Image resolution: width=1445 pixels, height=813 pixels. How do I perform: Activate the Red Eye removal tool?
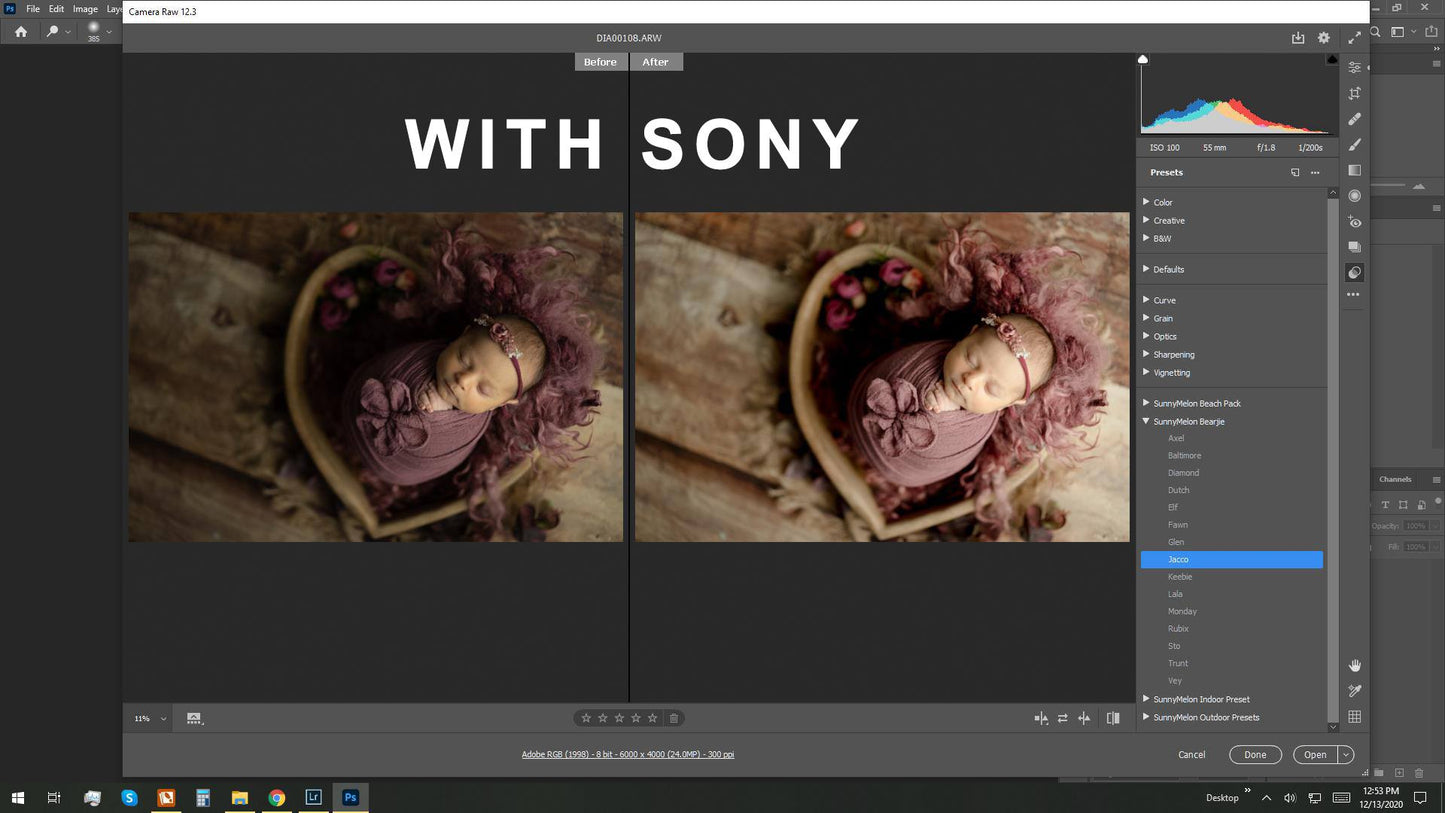coord(1354,222)
